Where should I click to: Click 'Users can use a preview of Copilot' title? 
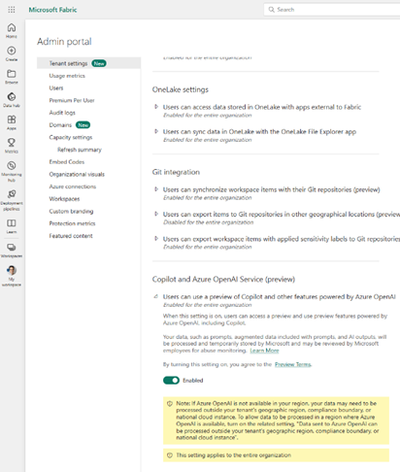(279, 297)
